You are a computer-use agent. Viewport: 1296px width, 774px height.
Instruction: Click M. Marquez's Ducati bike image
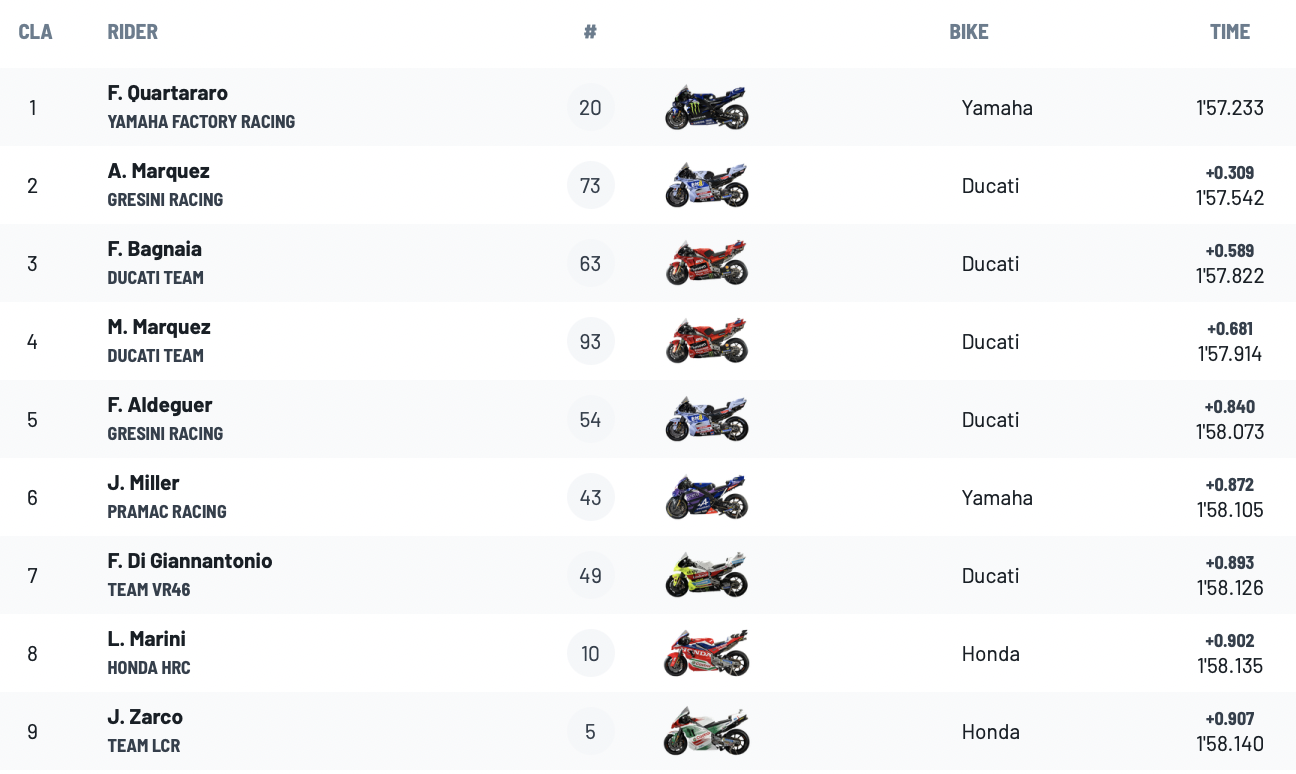pos(706,341)
